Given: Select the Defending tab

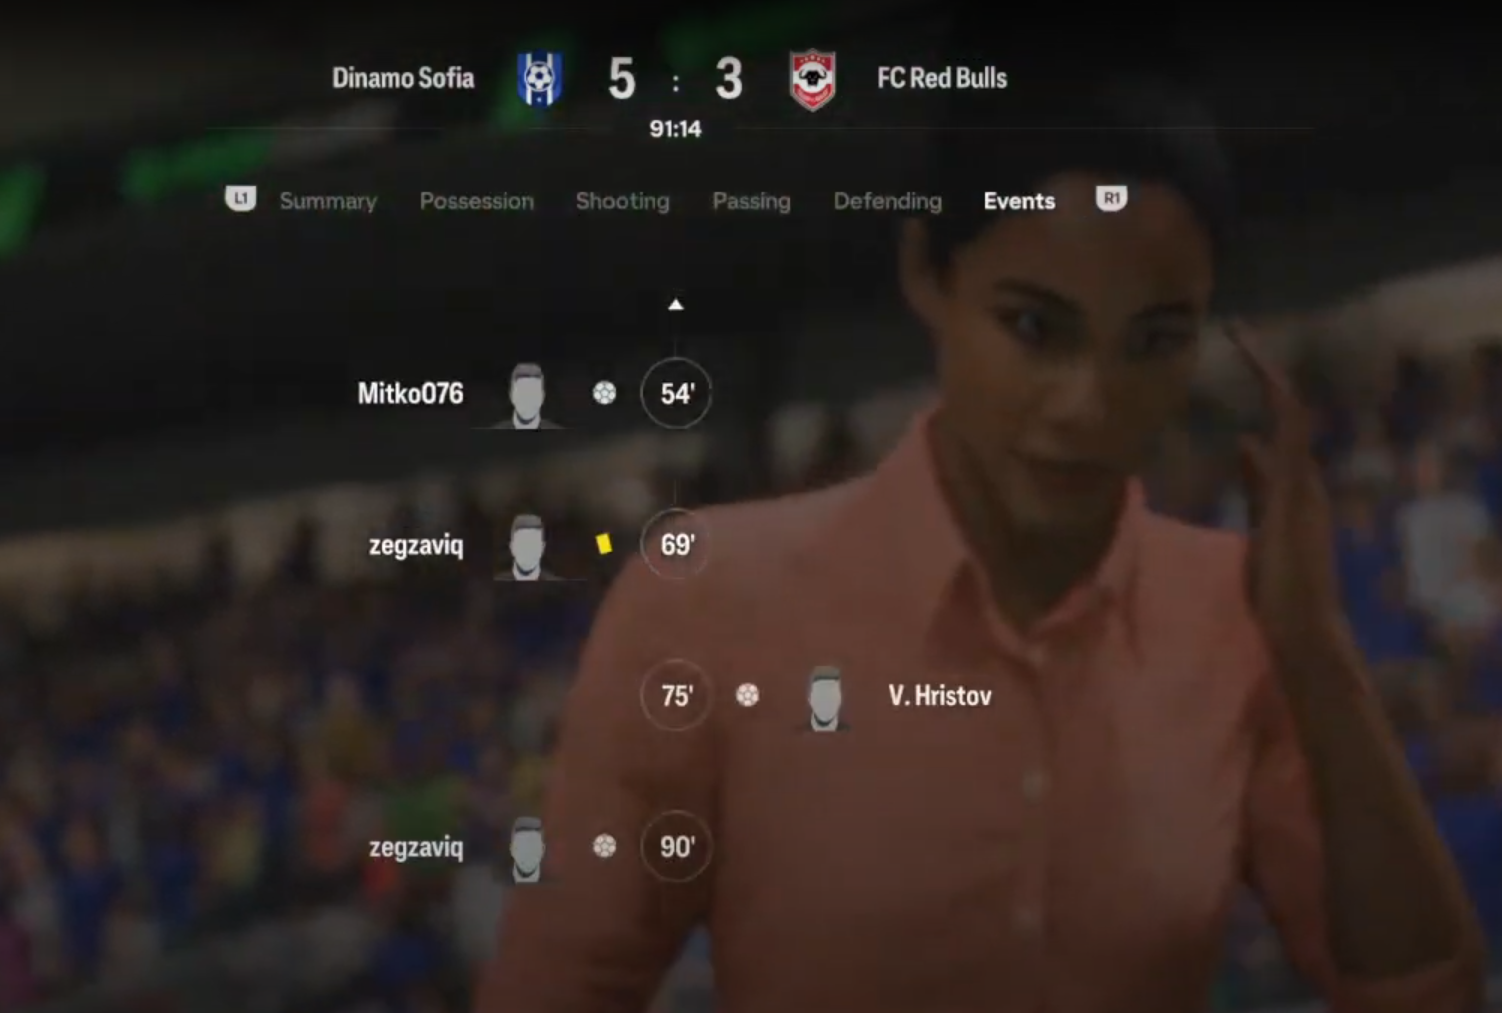Looking at the screenshot, I should tap(888, 201).
